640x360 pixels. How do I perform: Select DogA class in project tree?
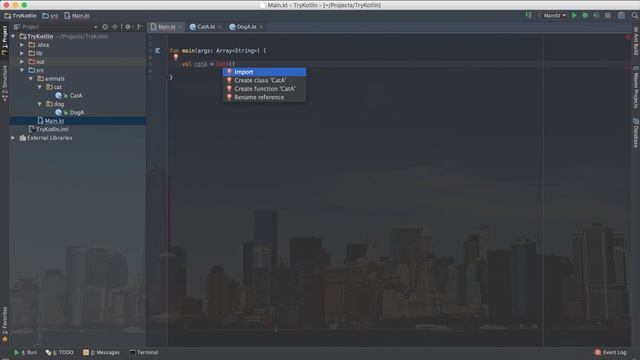(77, 112)
